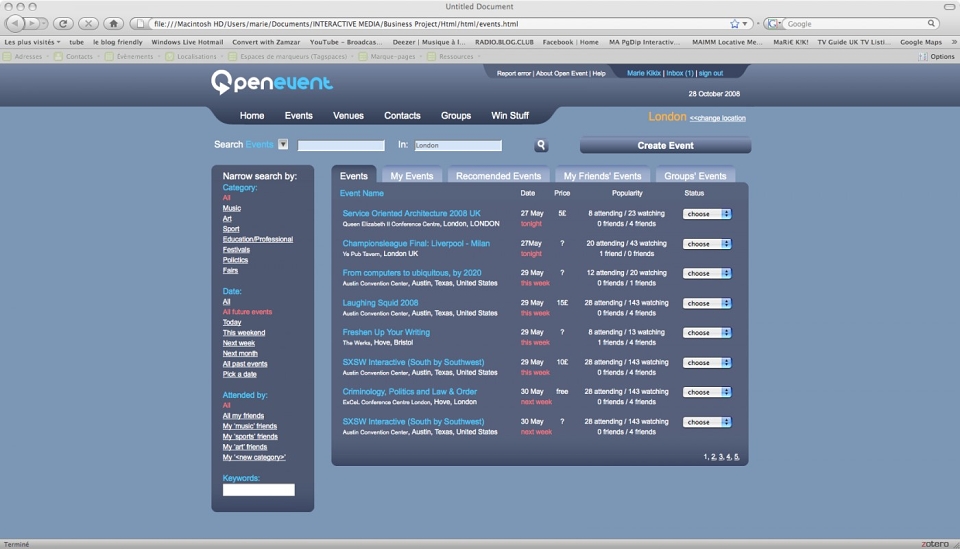Open Google Maps bookmark in bookmarks bar
Image resolution: width=960 pixels, height=549 pixels.
tap(920, 42)
